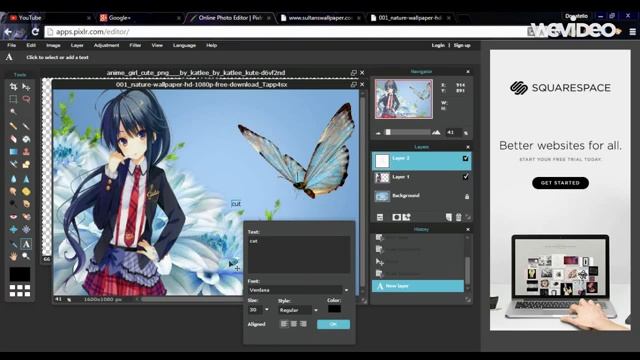Select the Blur tool
Screen dimensions: 640x360
[13, 179]
